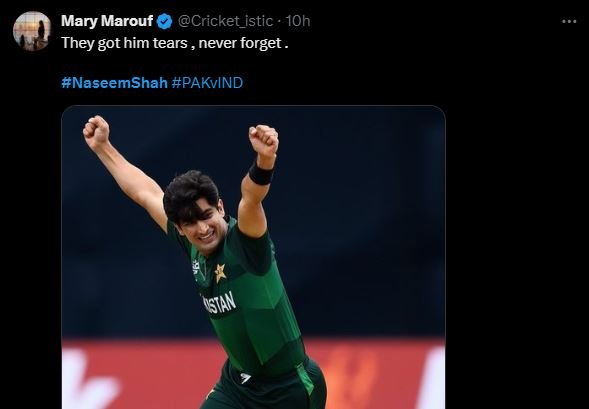
Task: Open the #NaseemShah hashtag link
Action: pyautogui.click(x=114, y=83)
